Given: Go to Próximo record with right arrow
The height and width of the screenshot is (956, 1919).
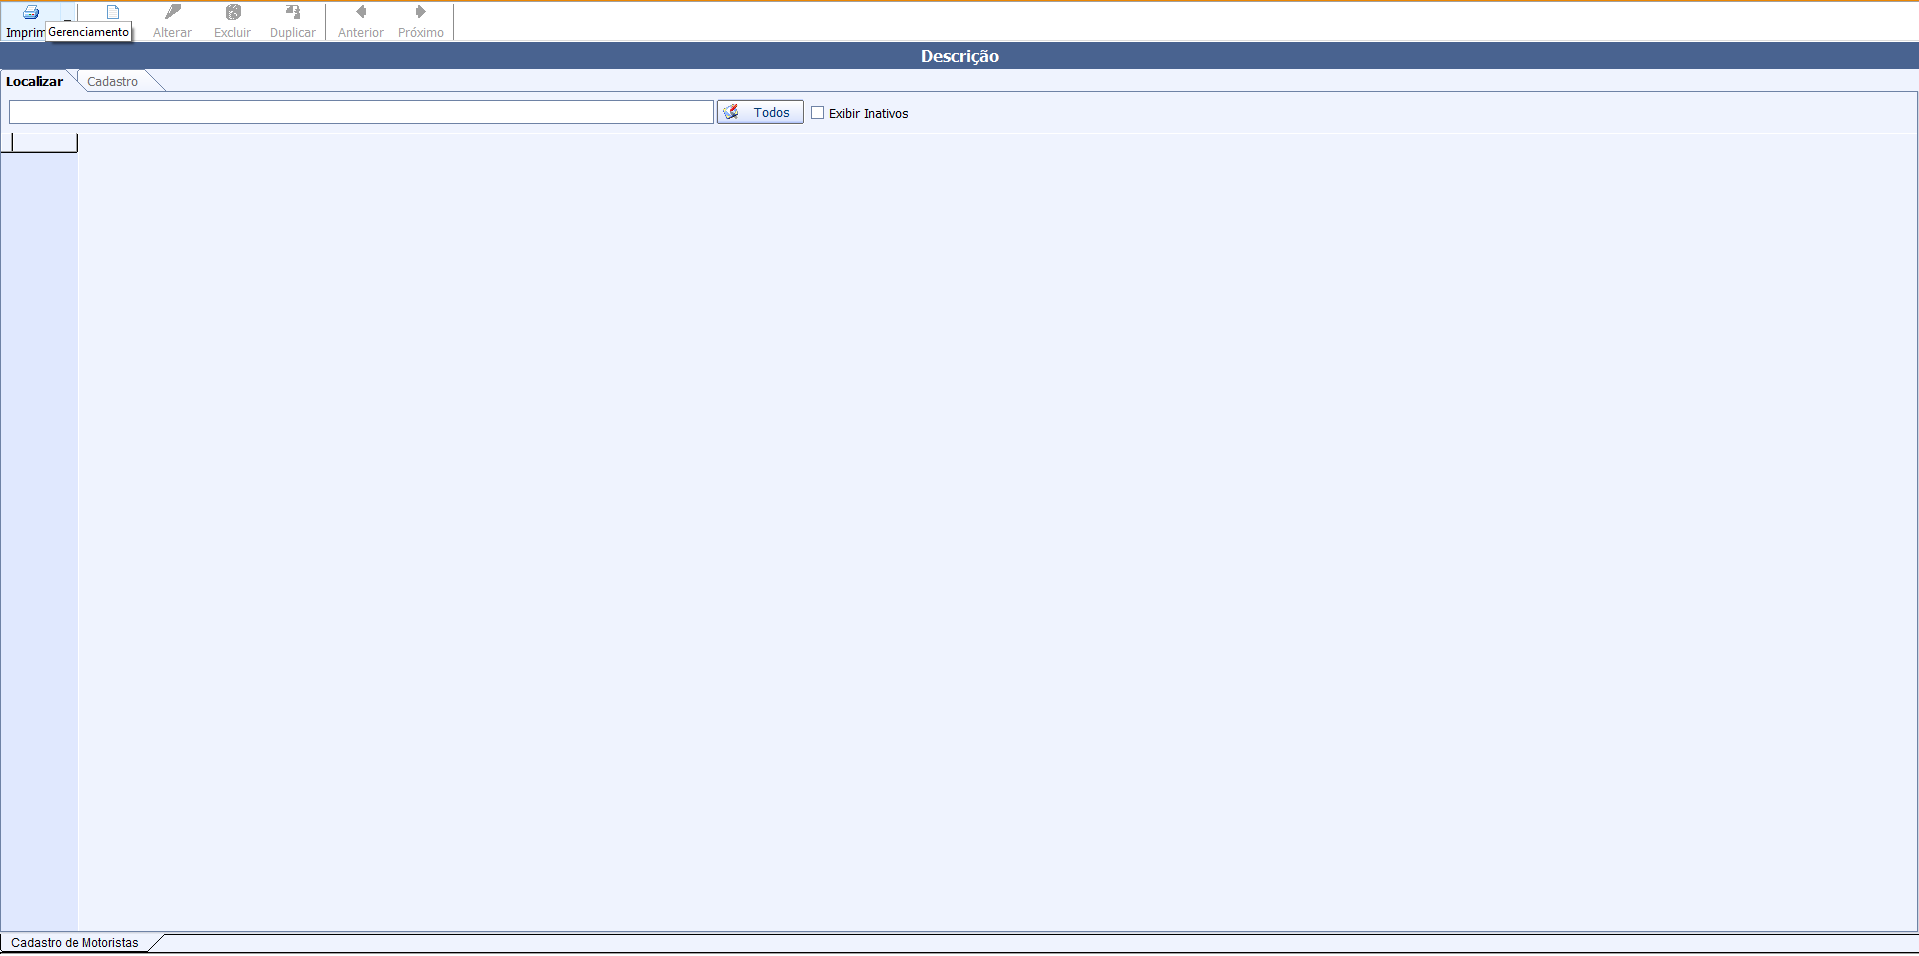Looking at the screenshot, I should coord(420,13).
